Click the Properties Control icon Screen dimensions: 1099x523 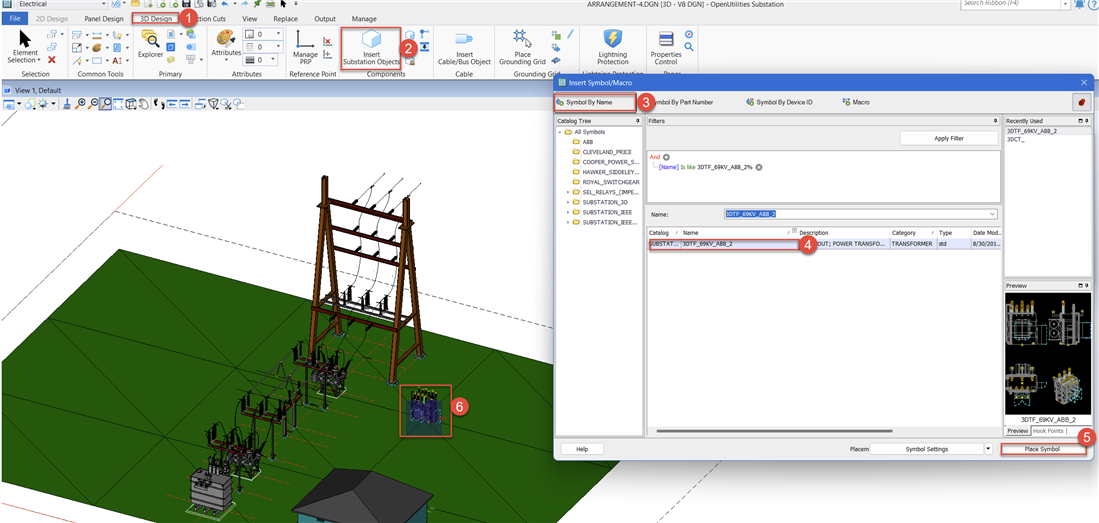coord(666,39)
